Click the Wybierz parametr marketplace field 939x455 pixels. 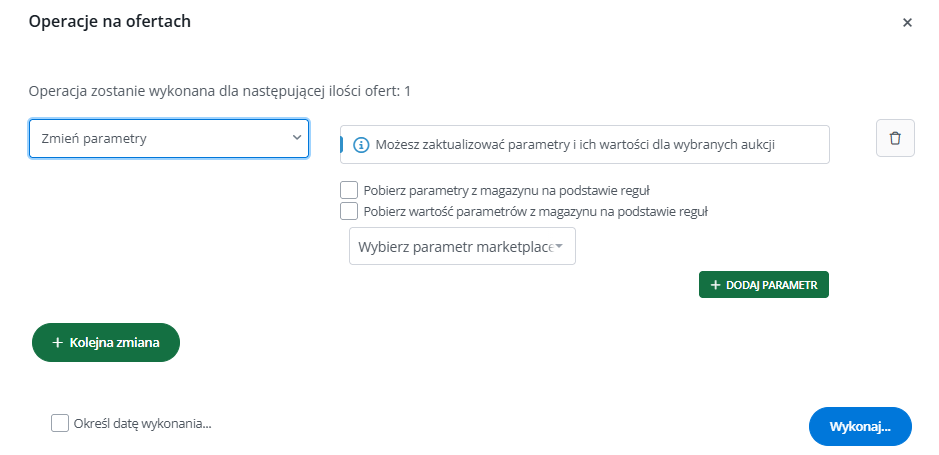pos(455,246)
